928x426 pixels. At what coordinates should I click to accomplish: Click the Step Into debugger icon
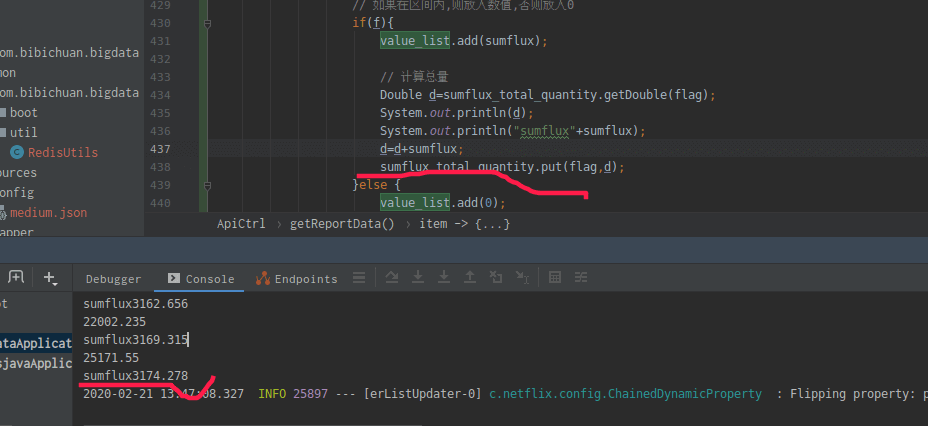418,278
